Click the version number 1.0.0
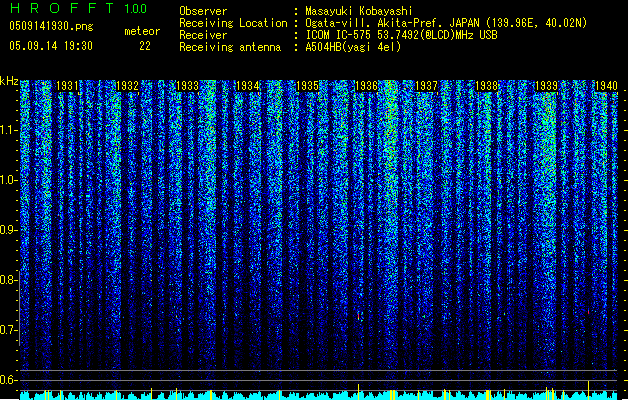Screen dimensions: 629x400 135,9
